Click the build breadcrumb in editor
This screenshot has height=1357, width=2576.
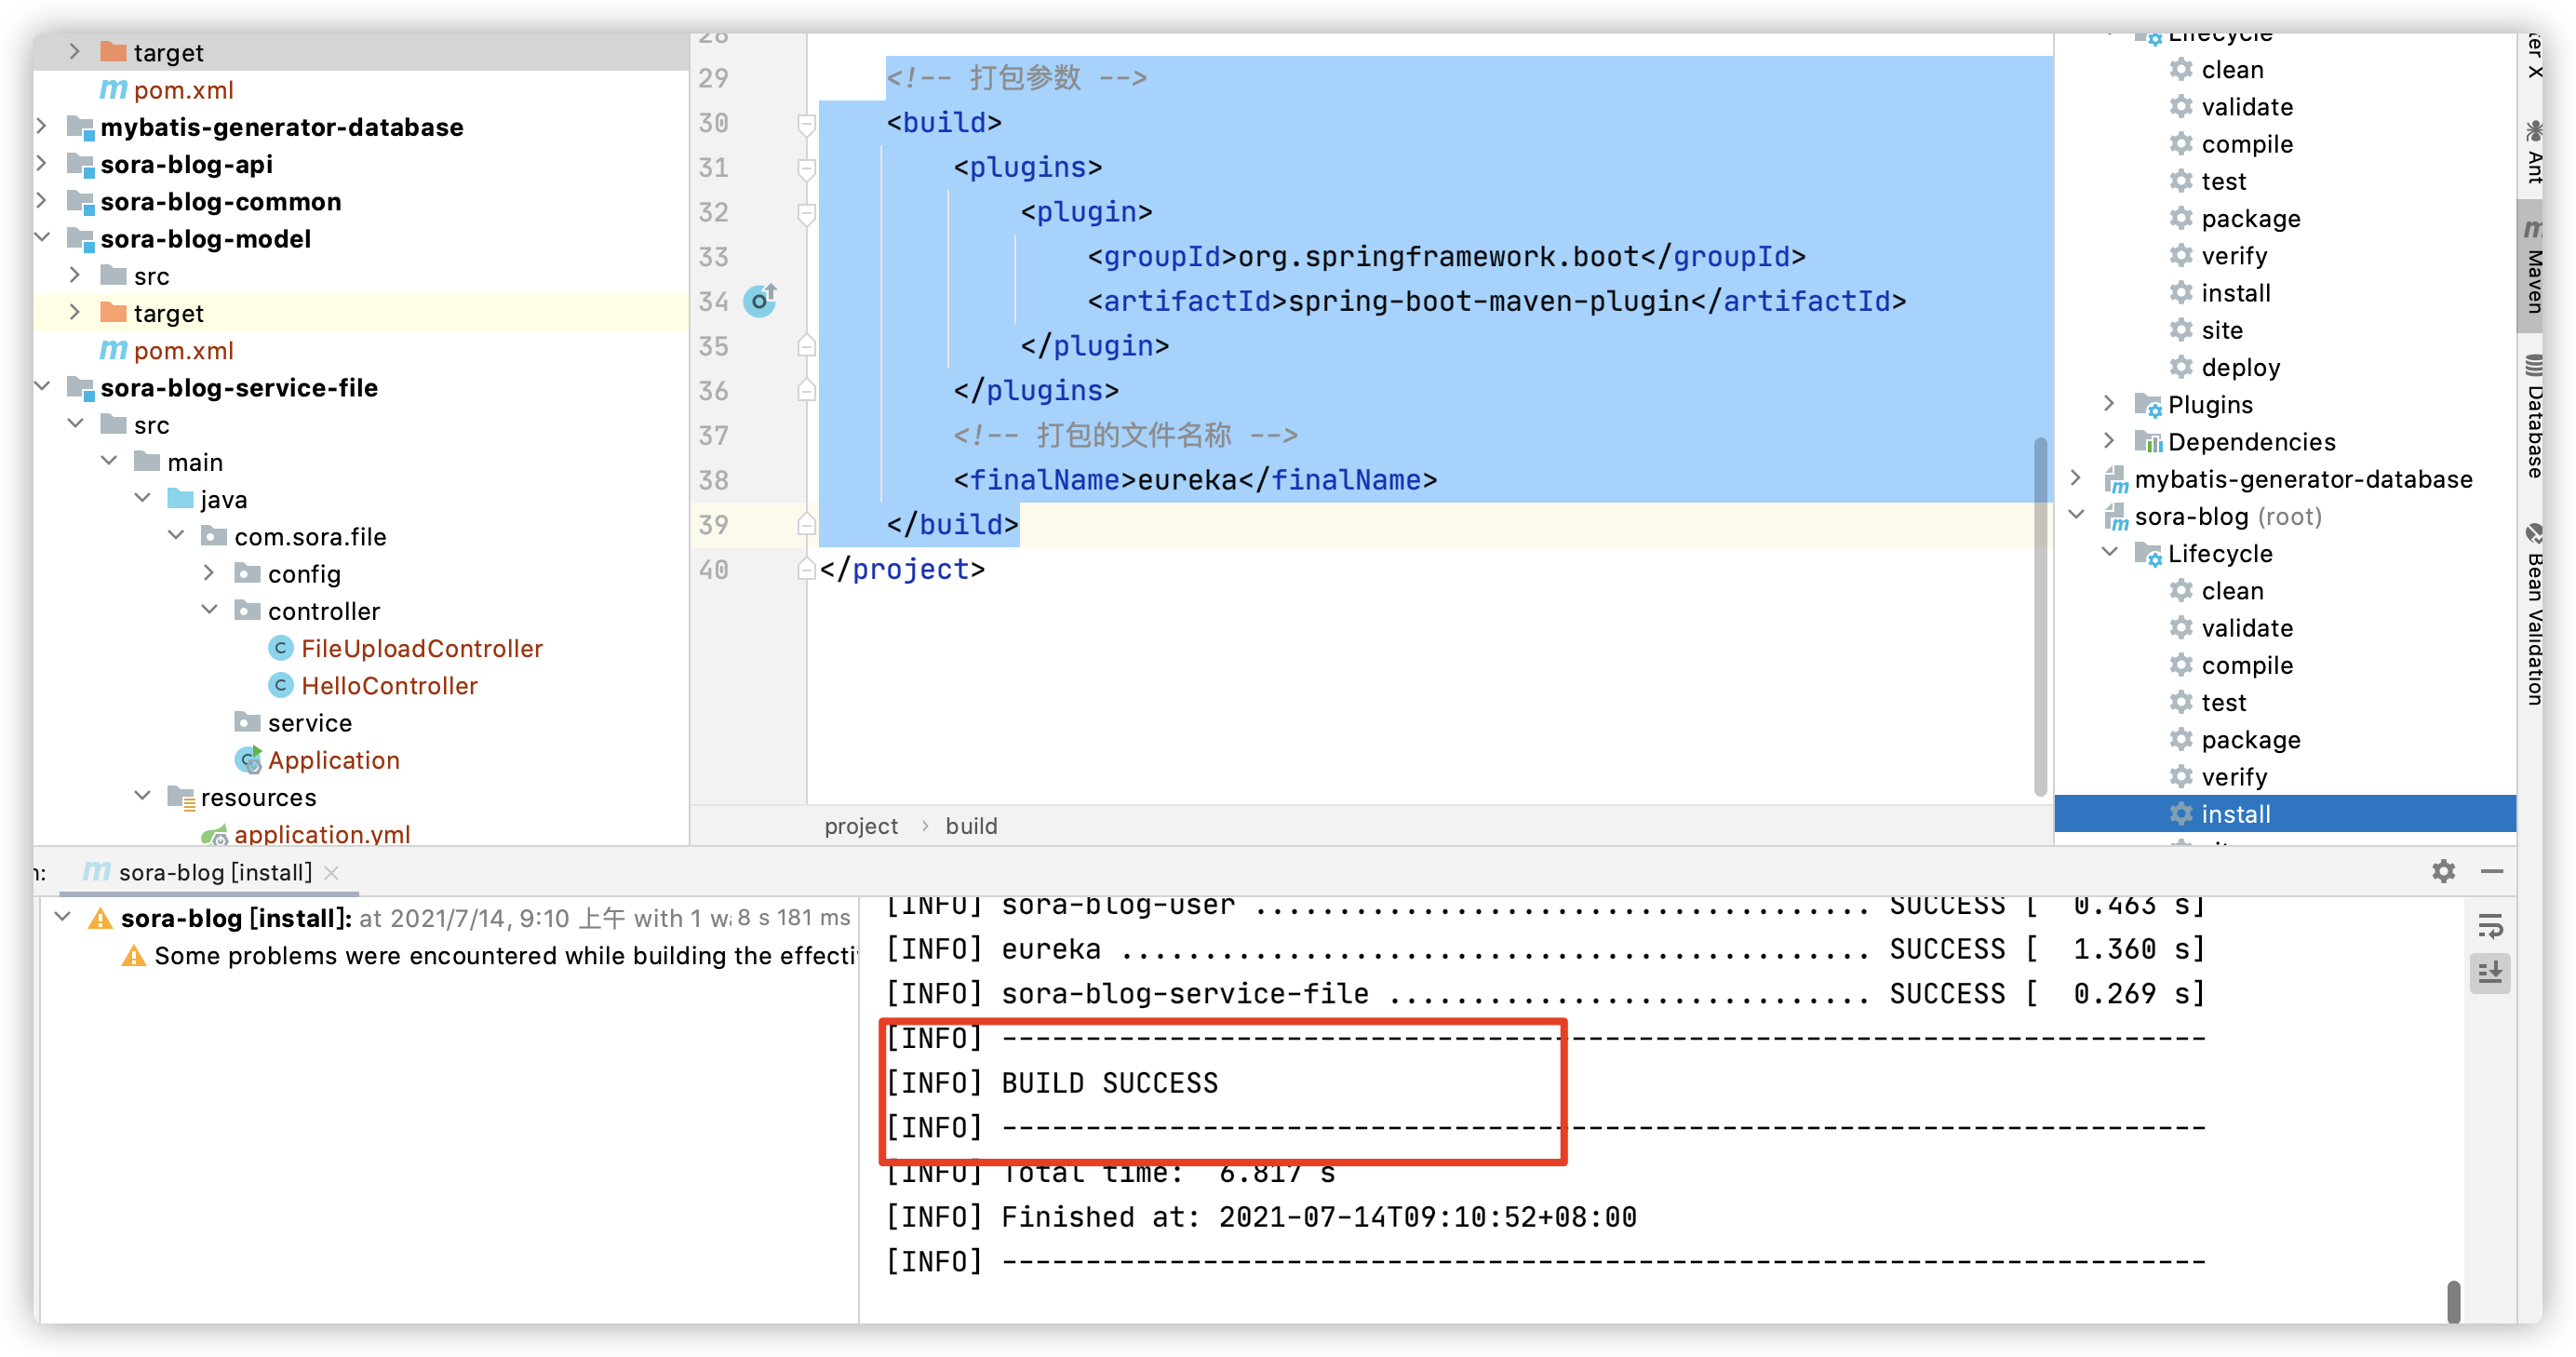[971, 826]
